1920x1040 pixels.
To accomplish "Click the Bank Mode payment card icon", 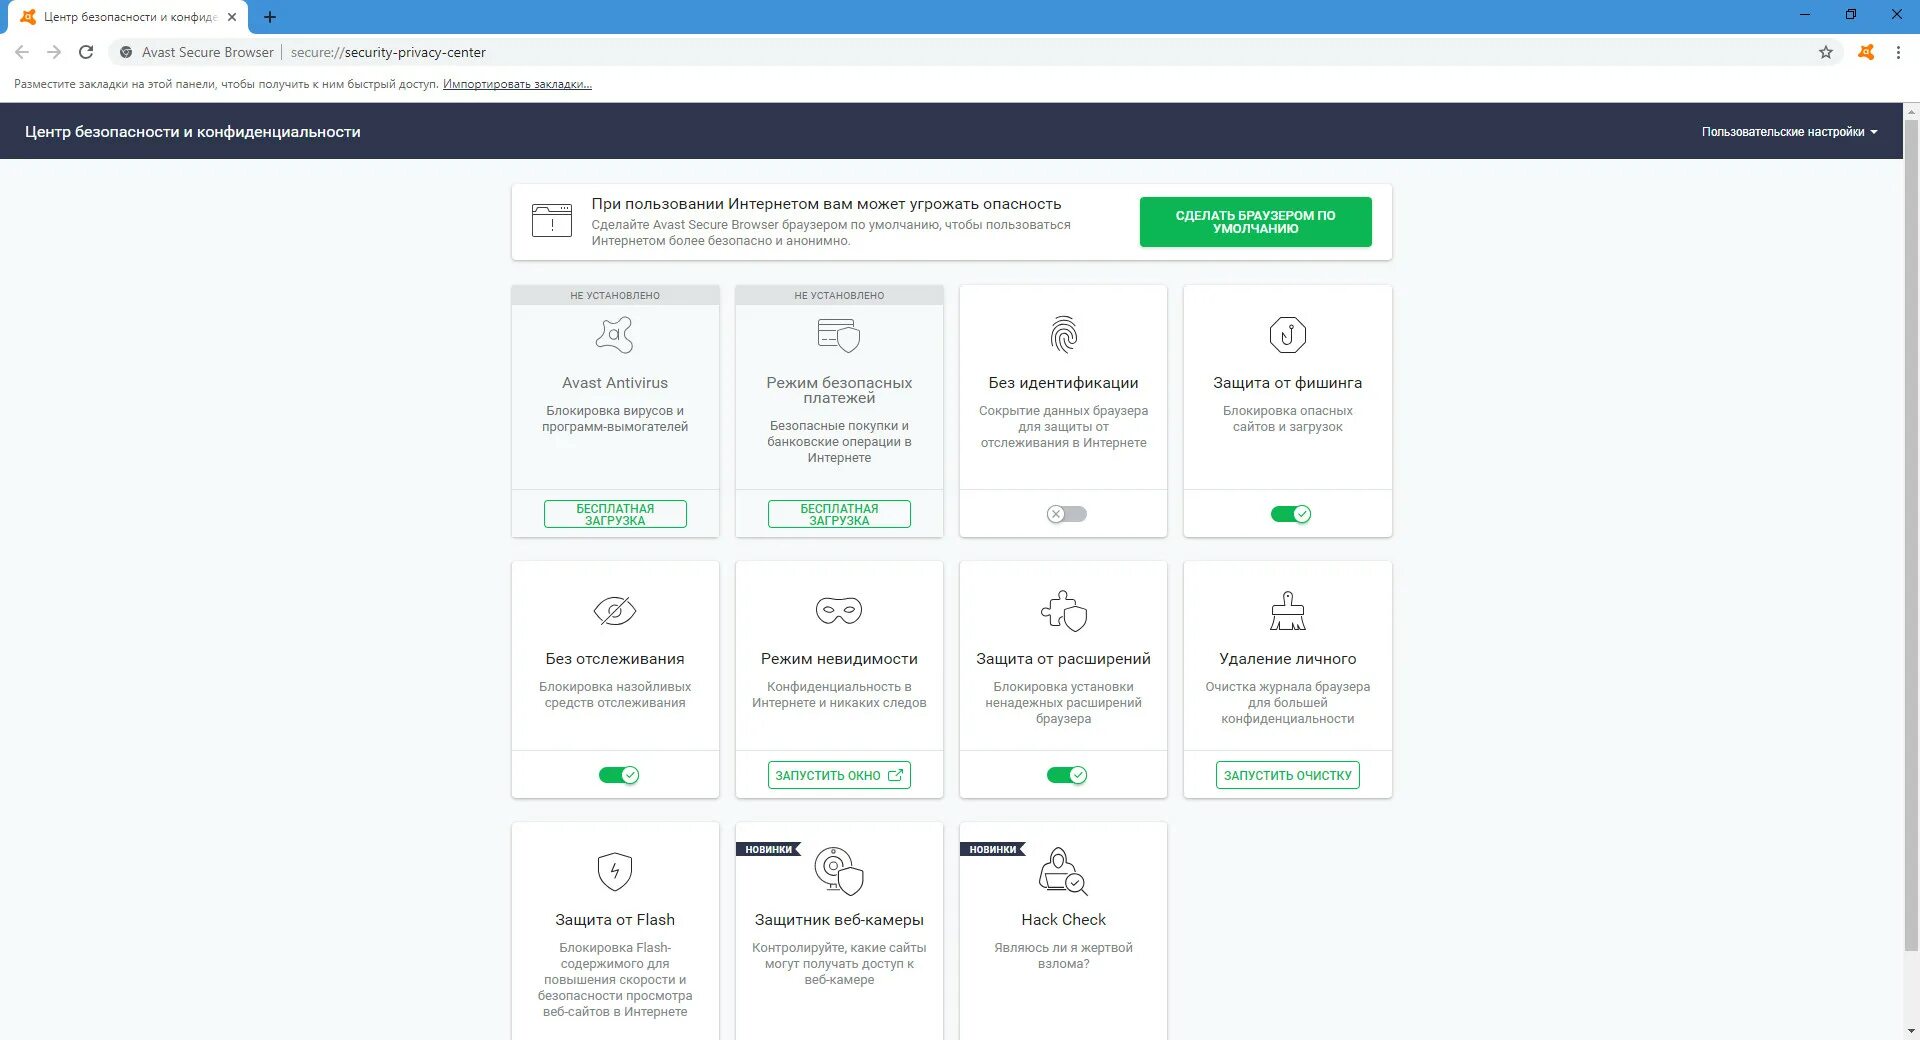I will (x=839, y=335).
